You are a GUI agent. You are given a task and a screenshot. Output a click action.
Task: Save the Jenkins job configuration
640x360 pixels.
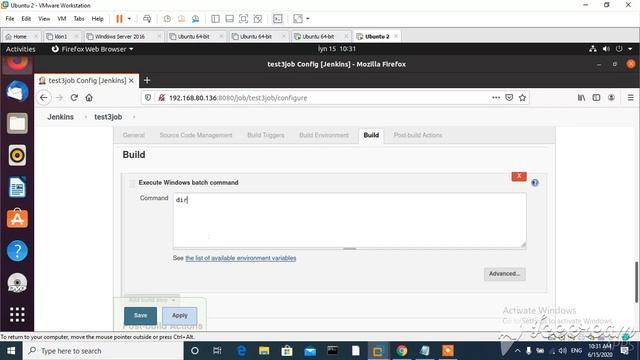click(x=140, y=316)
